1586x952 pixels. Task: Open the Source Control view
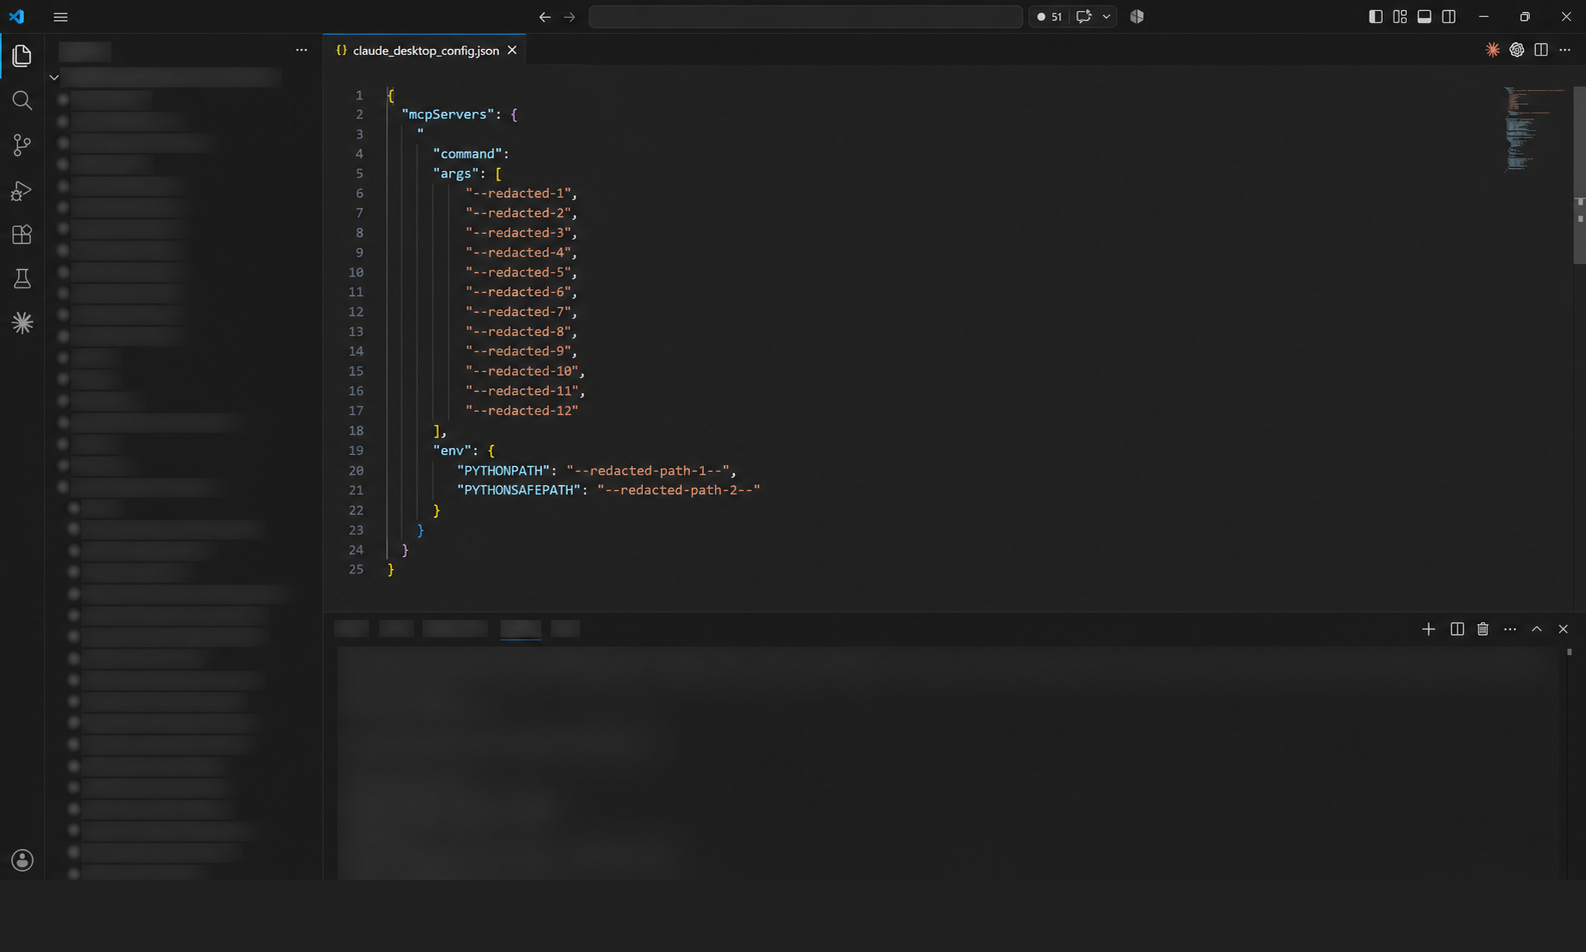[22, 145]
